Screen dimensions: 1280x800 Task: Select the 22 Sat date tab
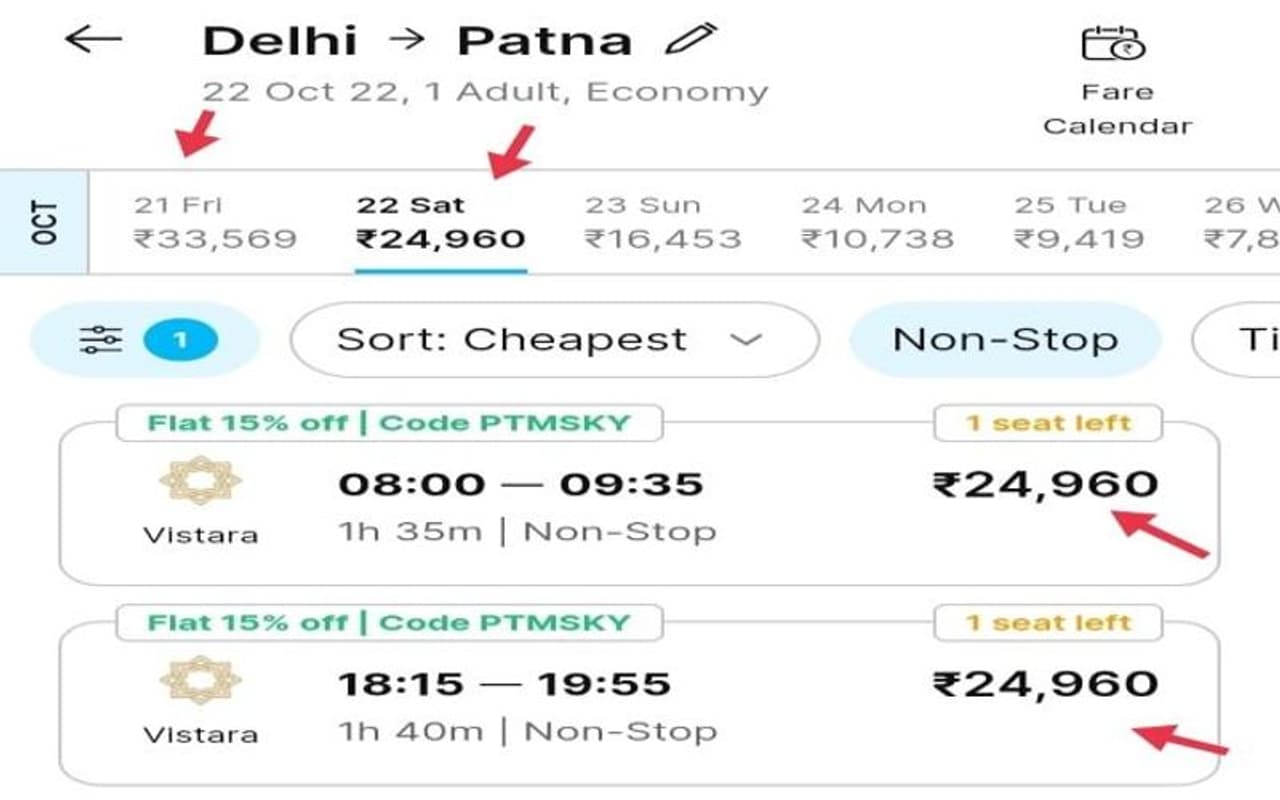[440, 223]
